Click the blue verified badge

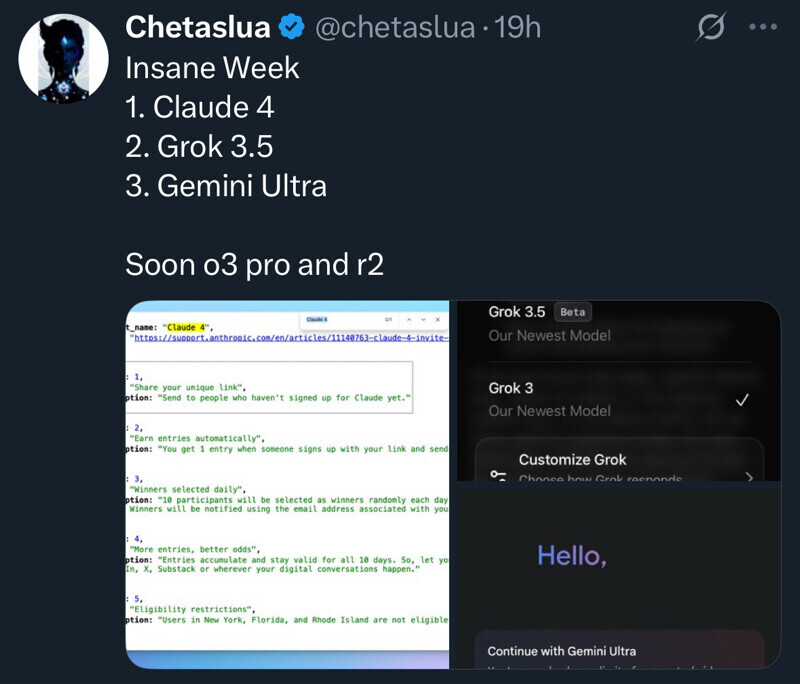(291, 29)
